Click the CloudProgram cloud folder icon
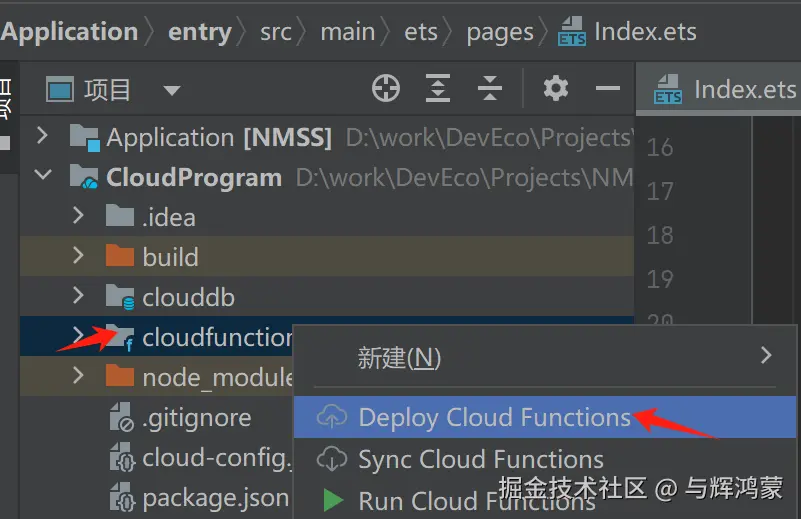 pyautogui.click(x=84, y=177)
